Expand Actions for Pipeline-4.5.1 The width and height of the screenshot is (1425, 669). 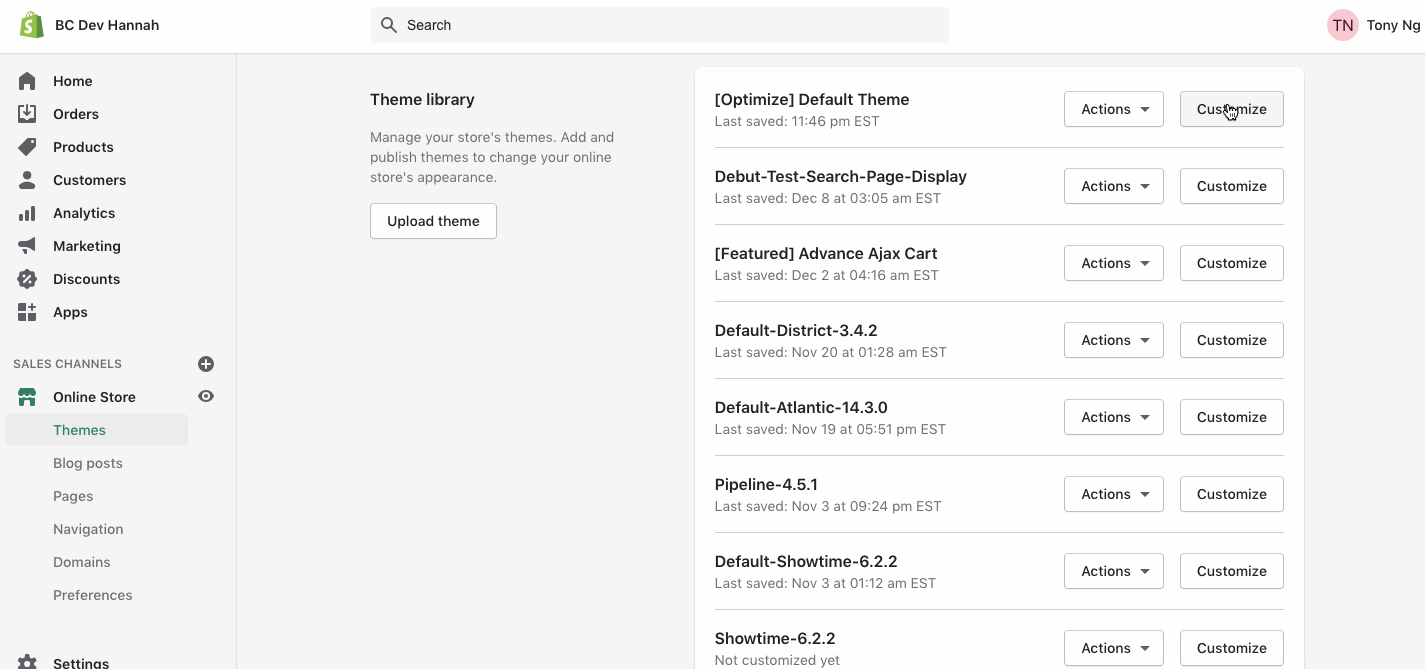pos(1114,494)
